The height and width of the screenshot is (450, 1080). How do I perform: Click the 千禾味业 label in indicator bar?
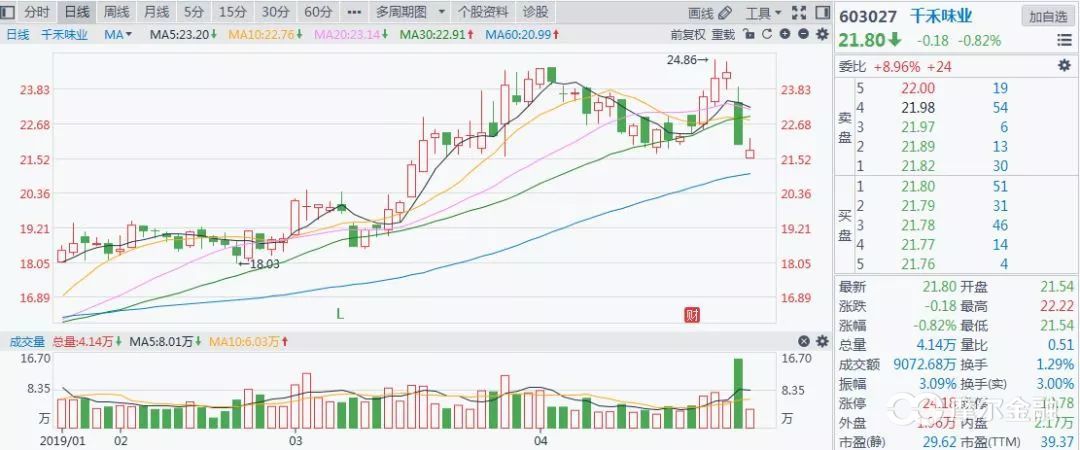pyautogui.click(x=65, y=34)
